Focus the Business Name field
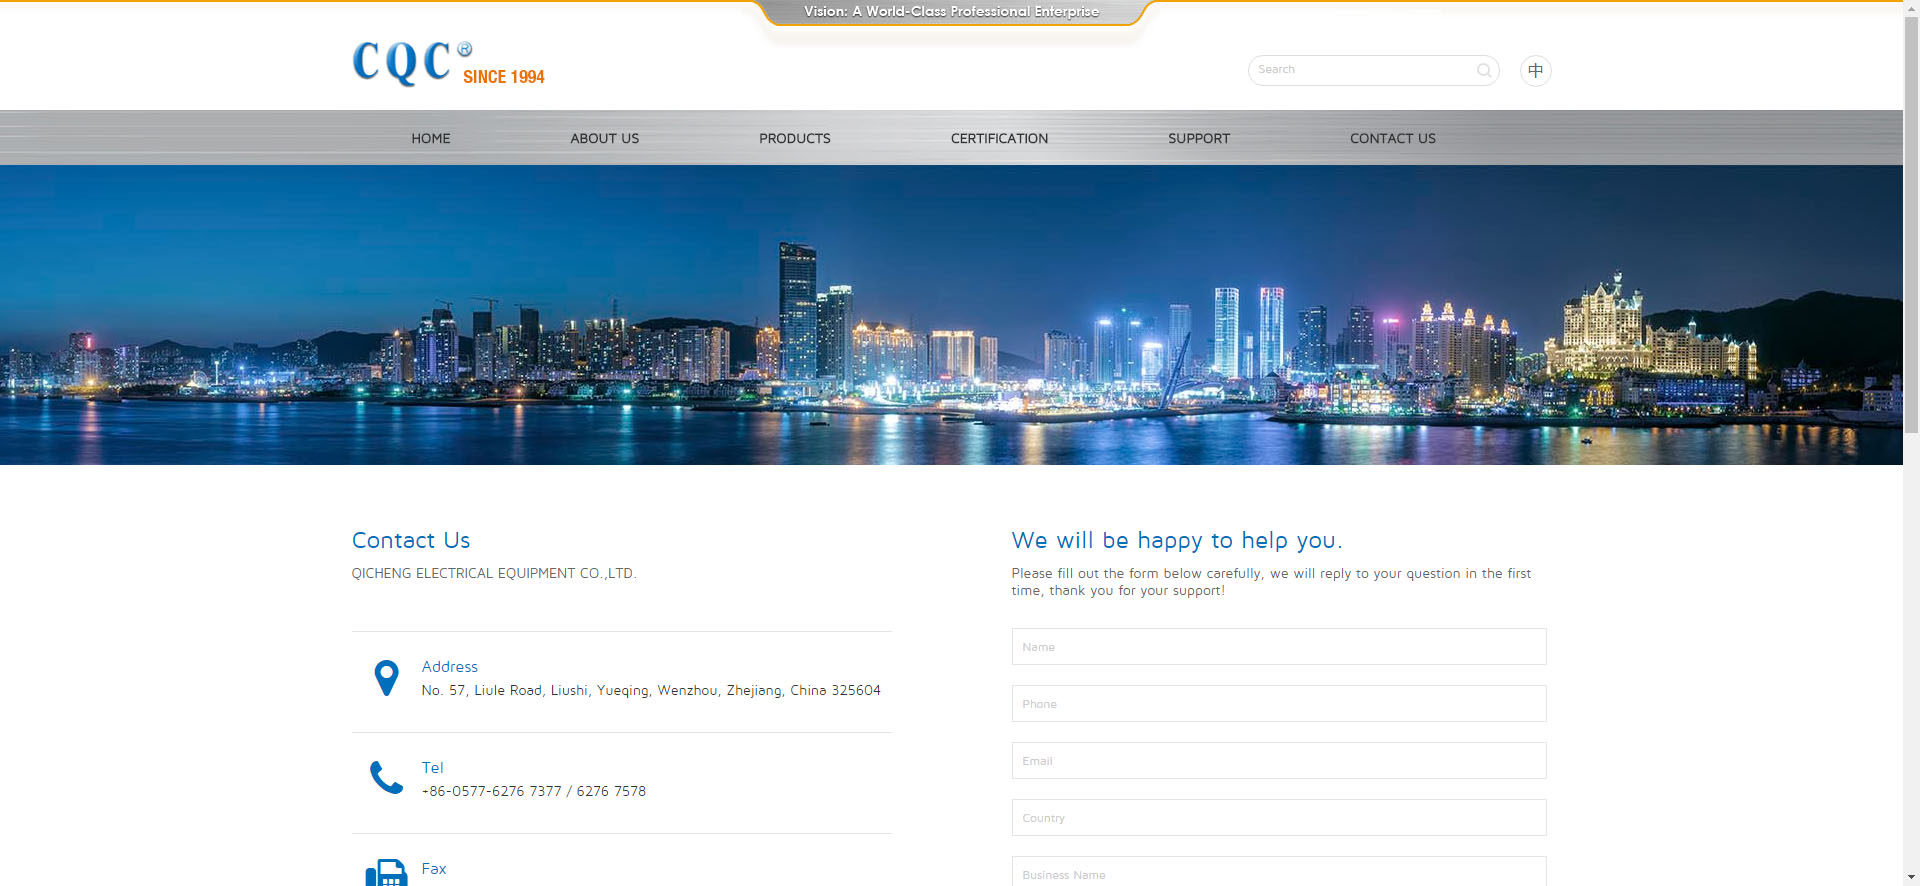 click(1278, 873)
